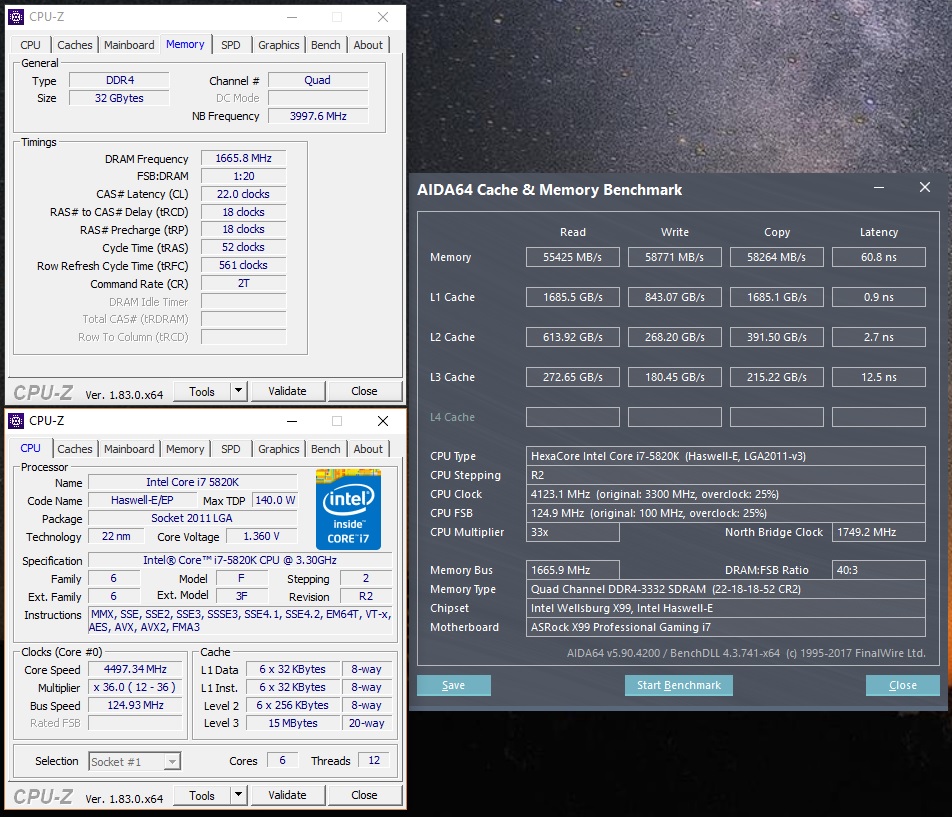Click Validate in the upper CPU-Z window
952x817 pixels.
288,392
